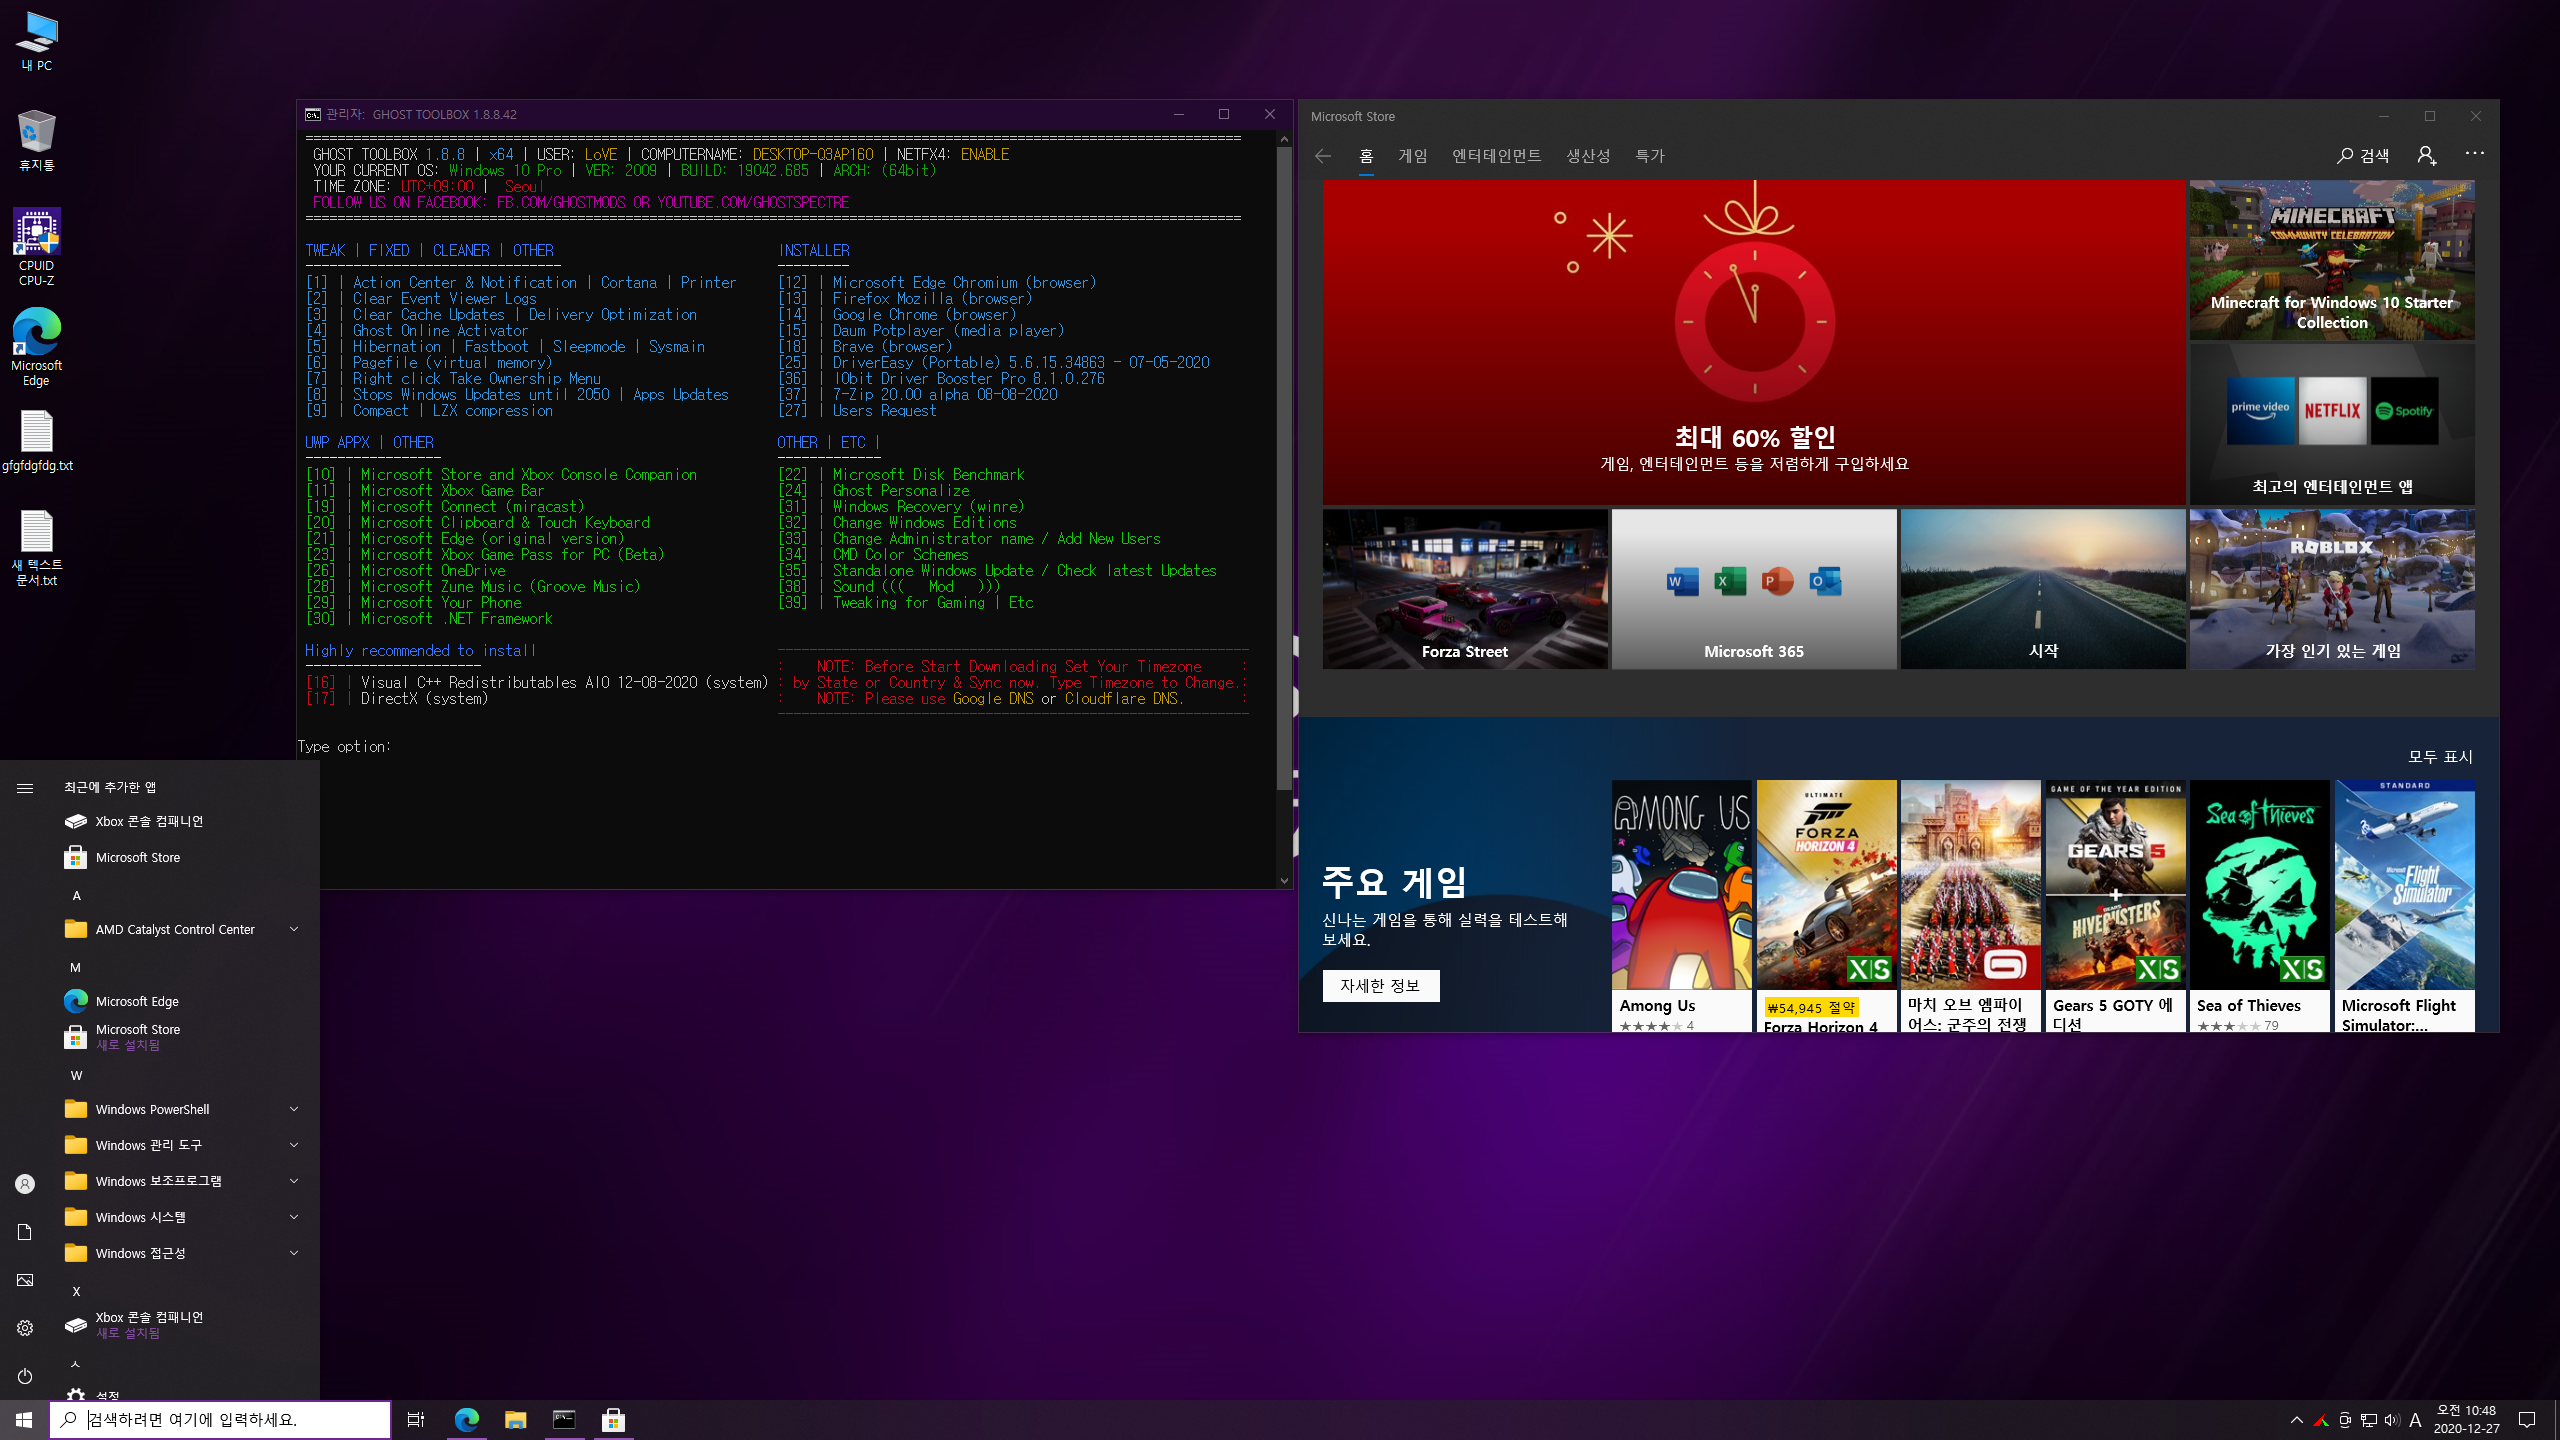Open Task View on taskbar
This screenshot has height=1440, width=2560.
tap(416, 1419)
